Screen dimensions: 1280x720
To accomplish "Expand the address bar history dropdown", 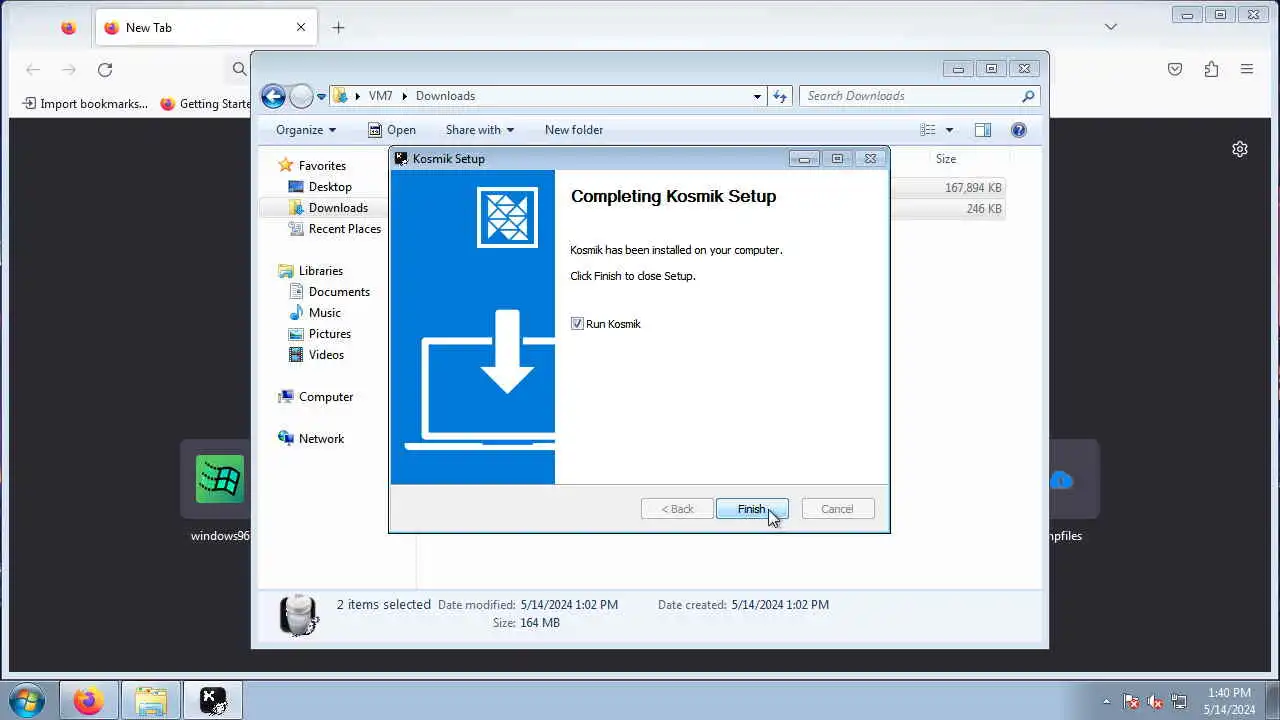I will 757,96.
